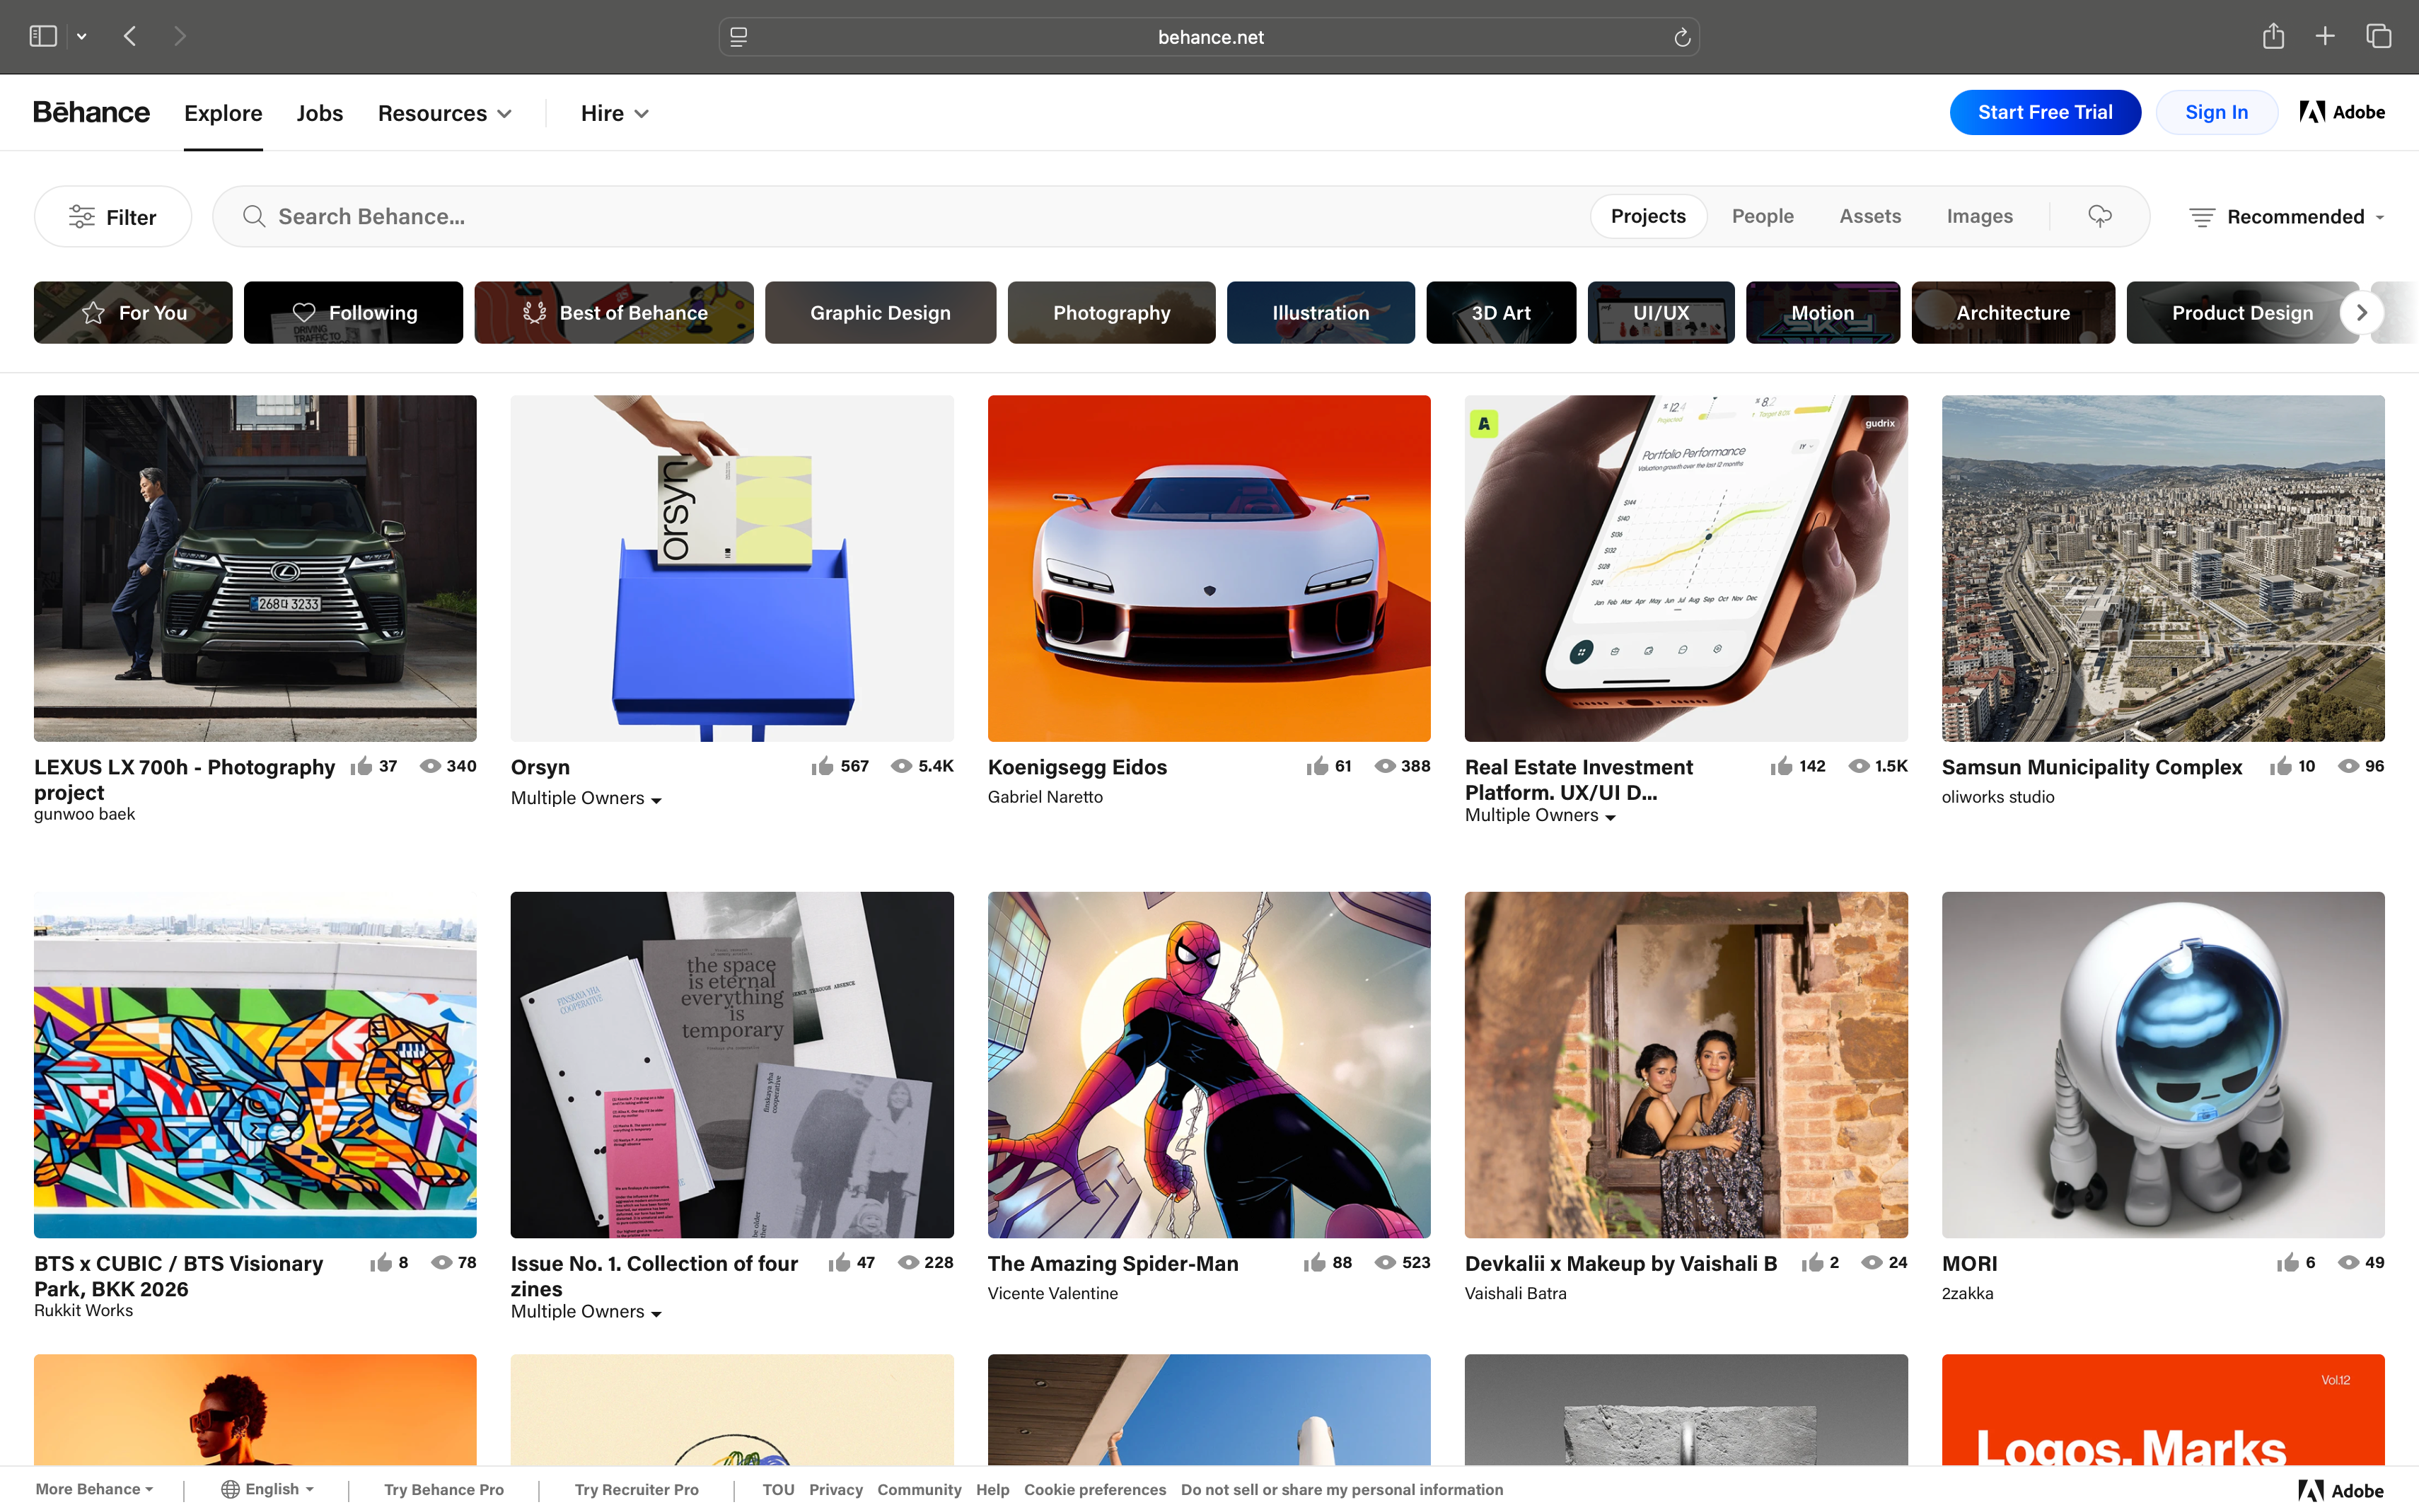Go back with the browser back arrow

tap(130, 36)
